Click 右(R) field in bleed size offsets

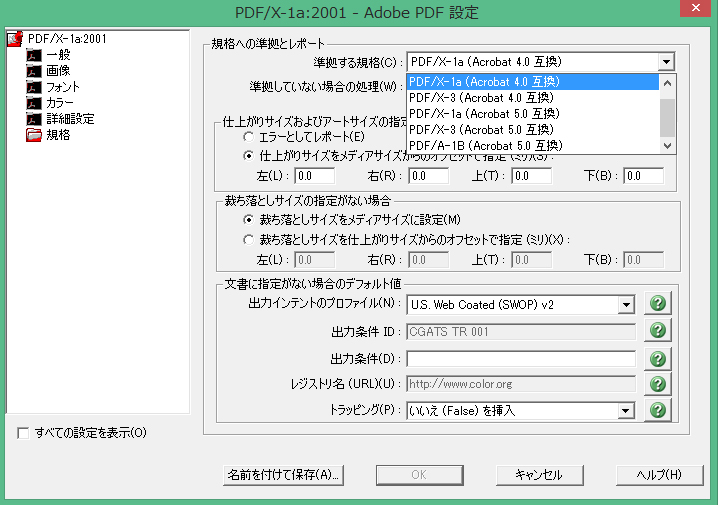pyautogui.click(x=429, y=260)
